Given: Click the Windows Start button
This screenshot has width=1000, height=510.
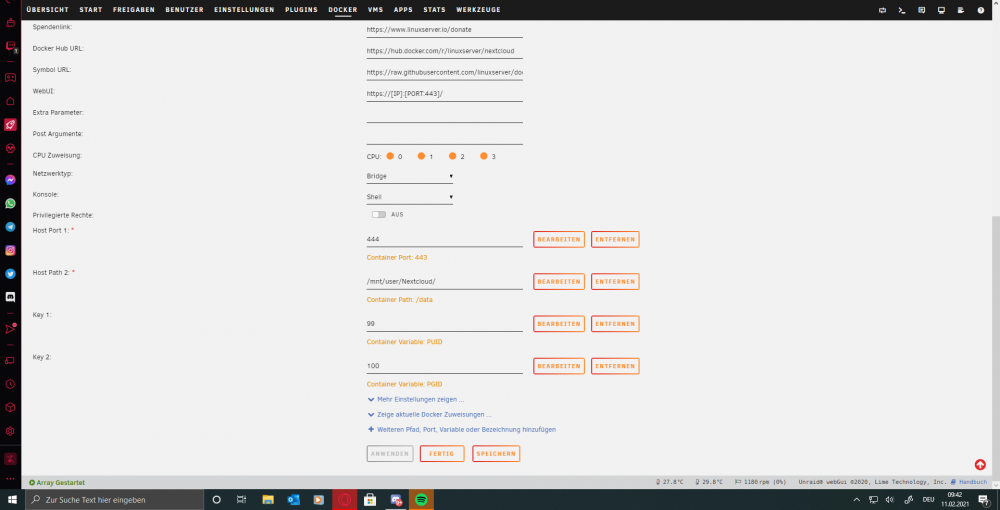Looking at the screenshot, I should pos(11,500).
